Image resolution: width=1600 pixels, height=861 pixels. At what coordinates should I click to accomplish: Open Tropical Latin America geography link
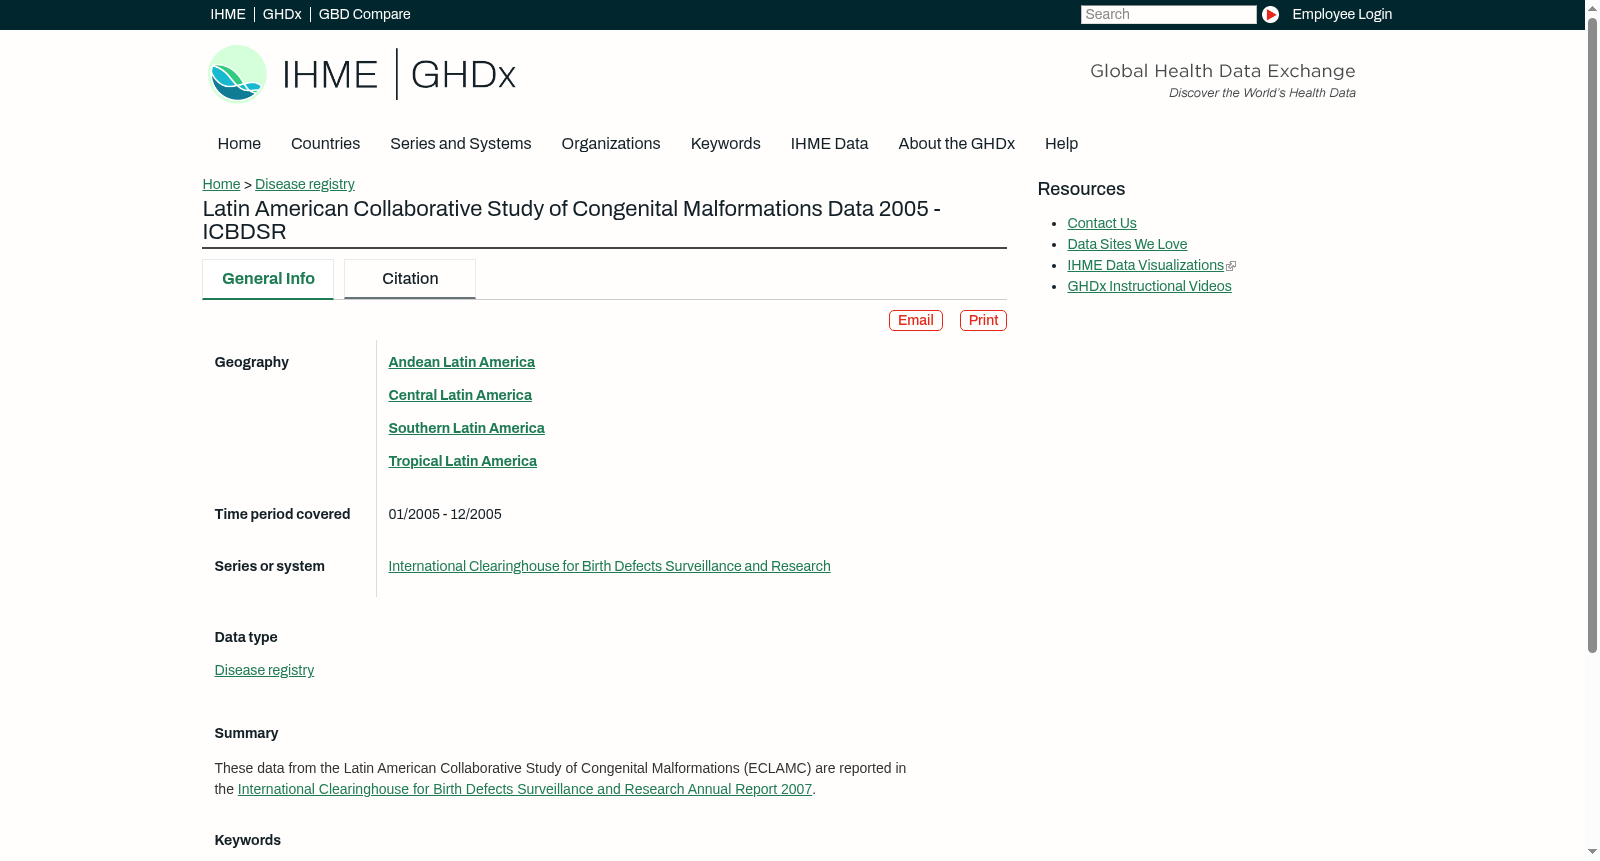click(x=463, y=461)
